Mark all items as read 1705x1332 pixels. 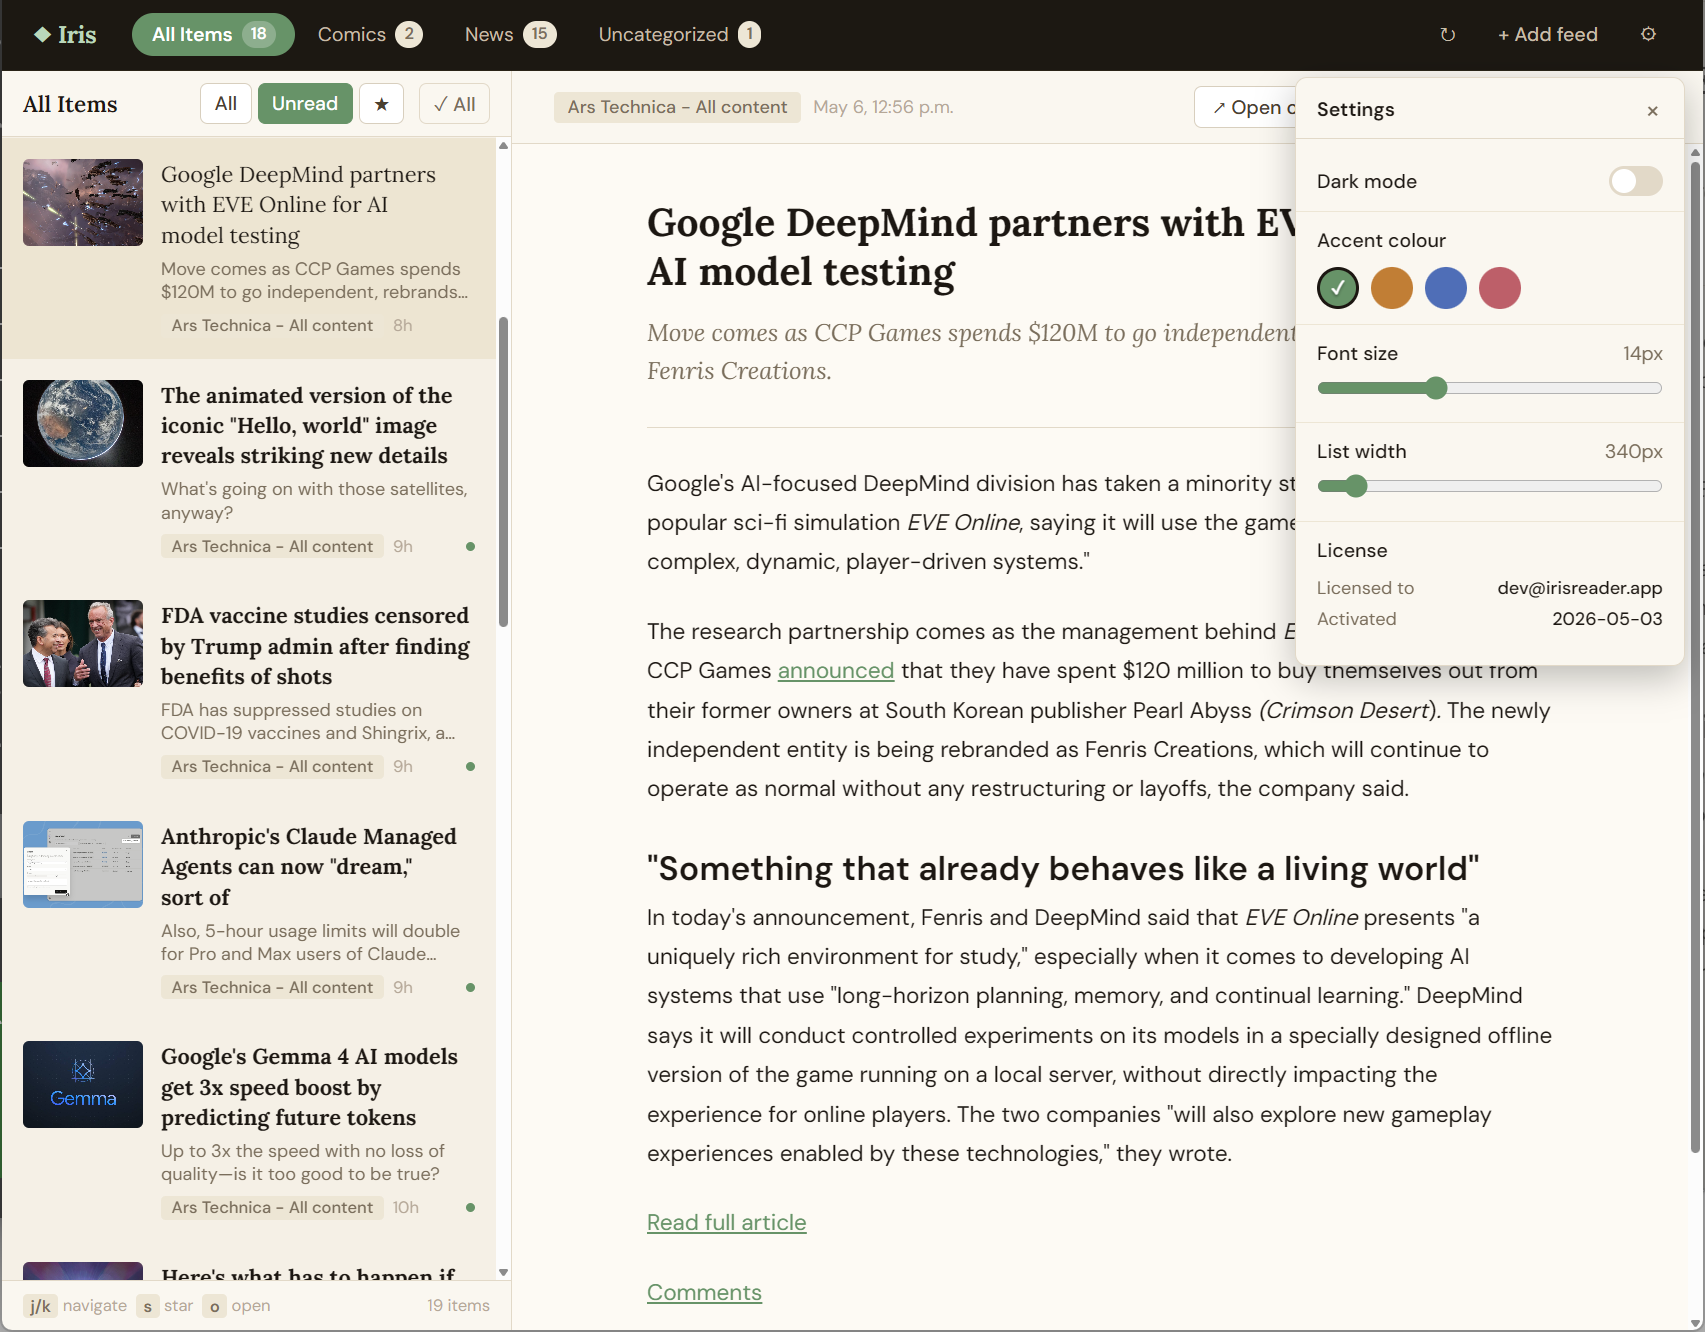tap(454, 104)
